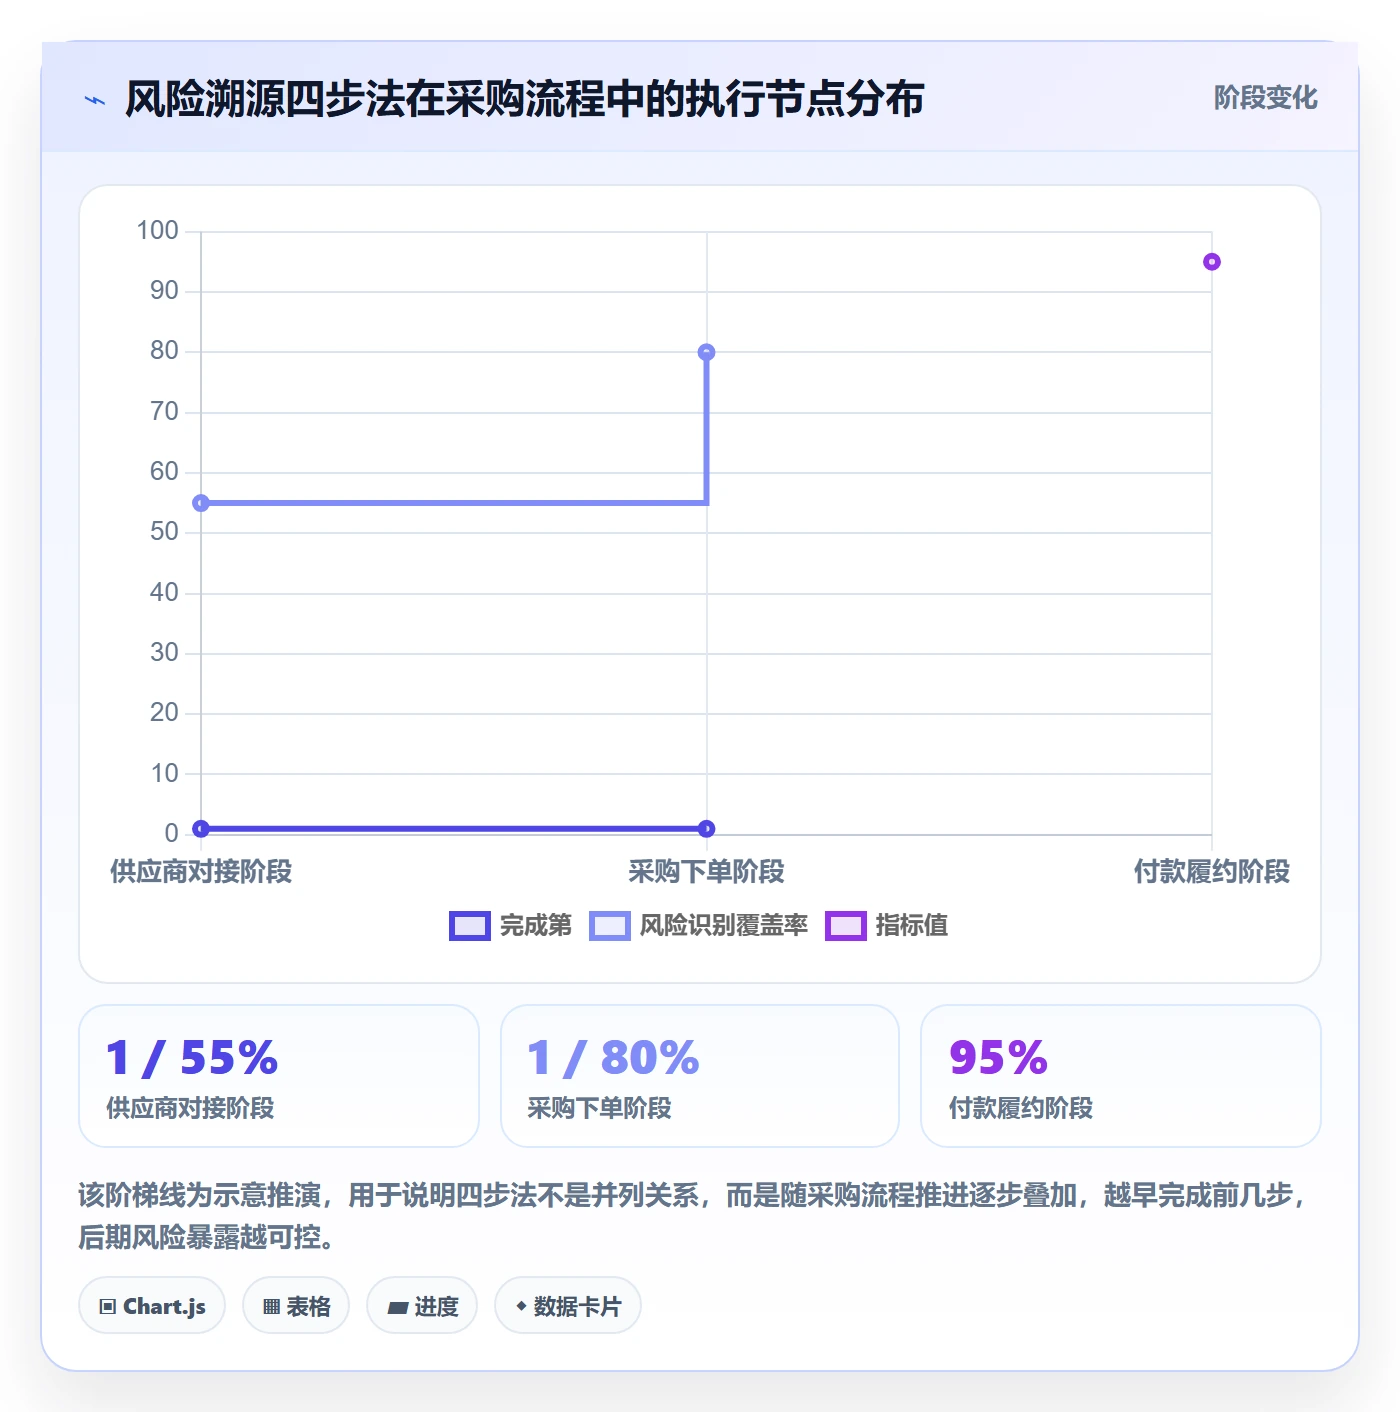Click the lightning icon beside the title

pyautogui.click(x=95, y=100)
